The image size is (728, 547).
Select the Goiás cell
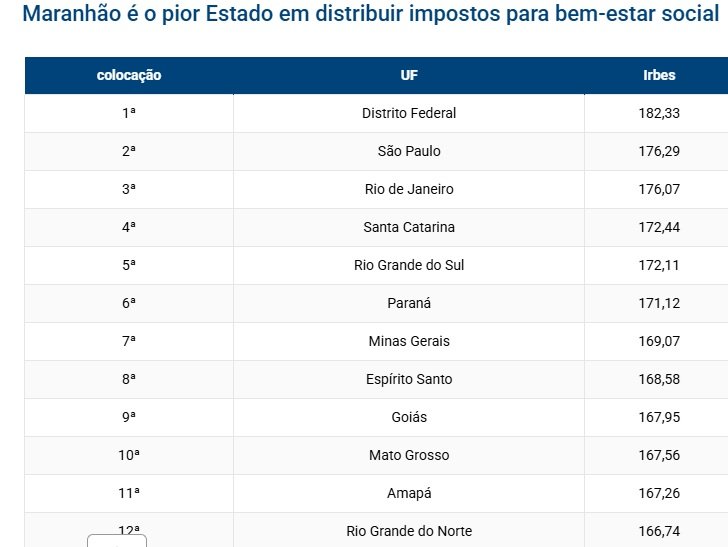(409, 417)
